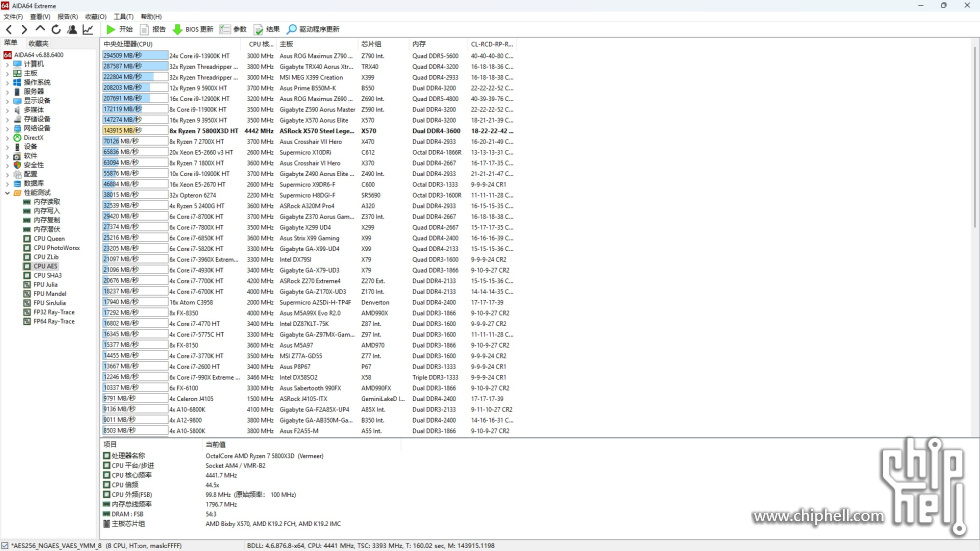Select the 24x Core i9-13900K HT row
The width and height of the screenshot is (980, 551).
308,56
